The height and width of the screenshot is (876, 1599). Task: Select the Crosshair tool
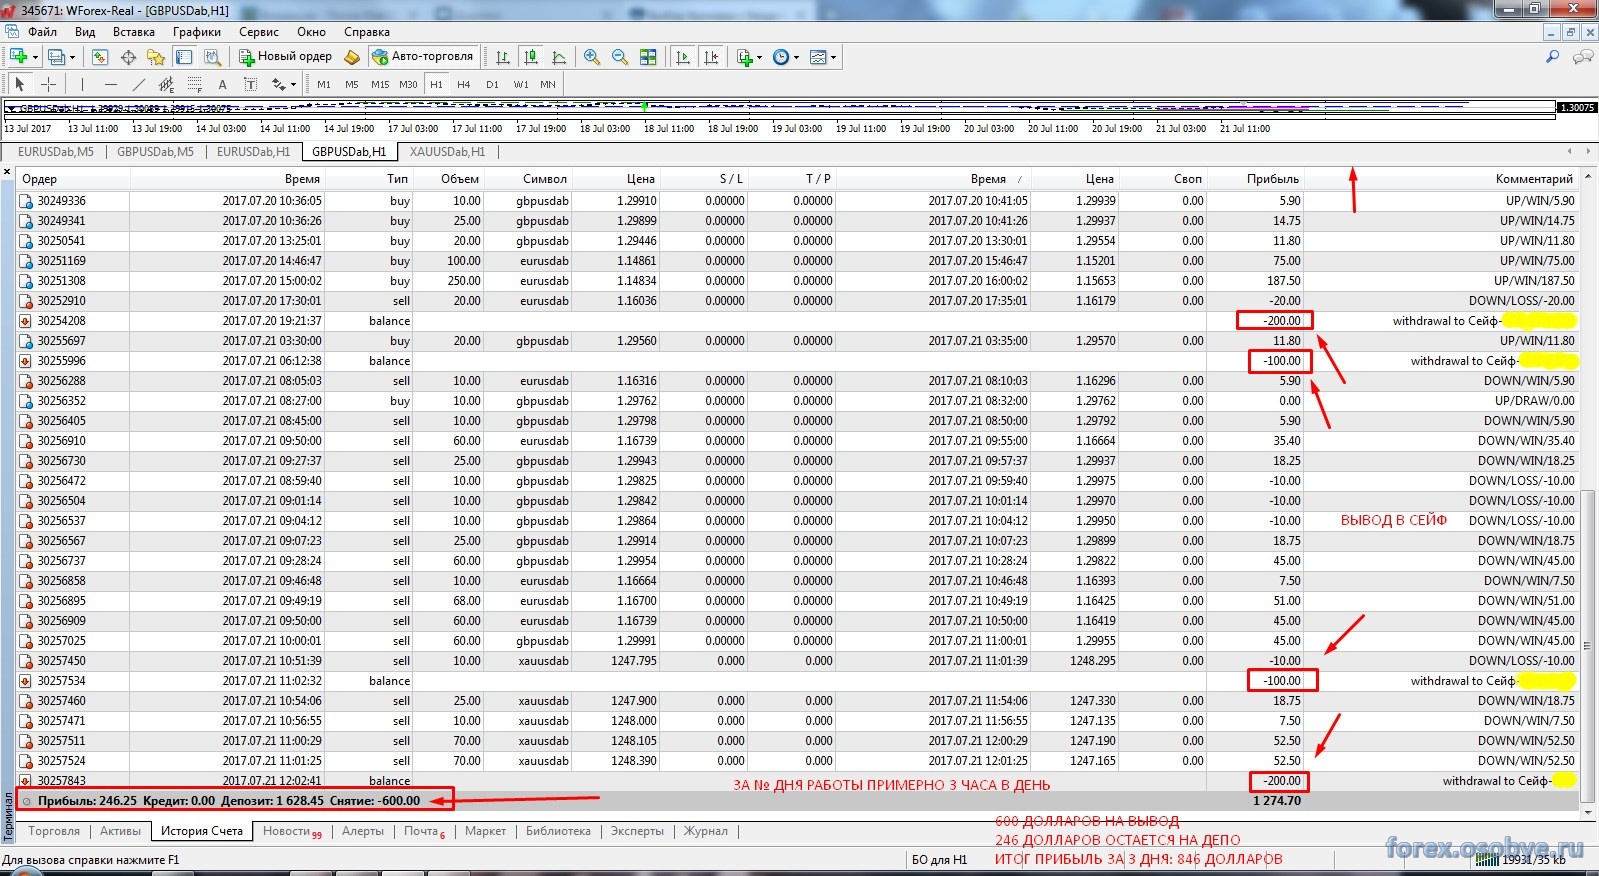pos(48,85)
